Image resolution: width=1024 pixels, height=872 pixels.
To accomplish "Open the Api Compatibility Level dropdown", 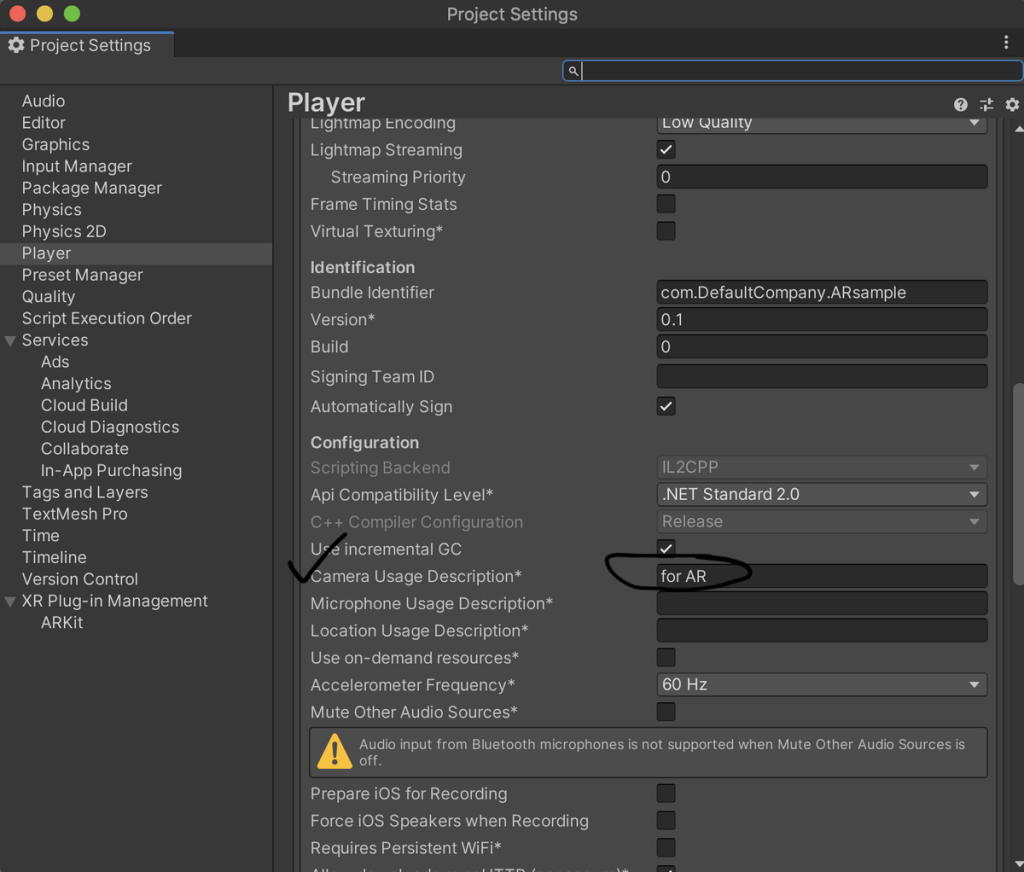I will pos(821,494).
